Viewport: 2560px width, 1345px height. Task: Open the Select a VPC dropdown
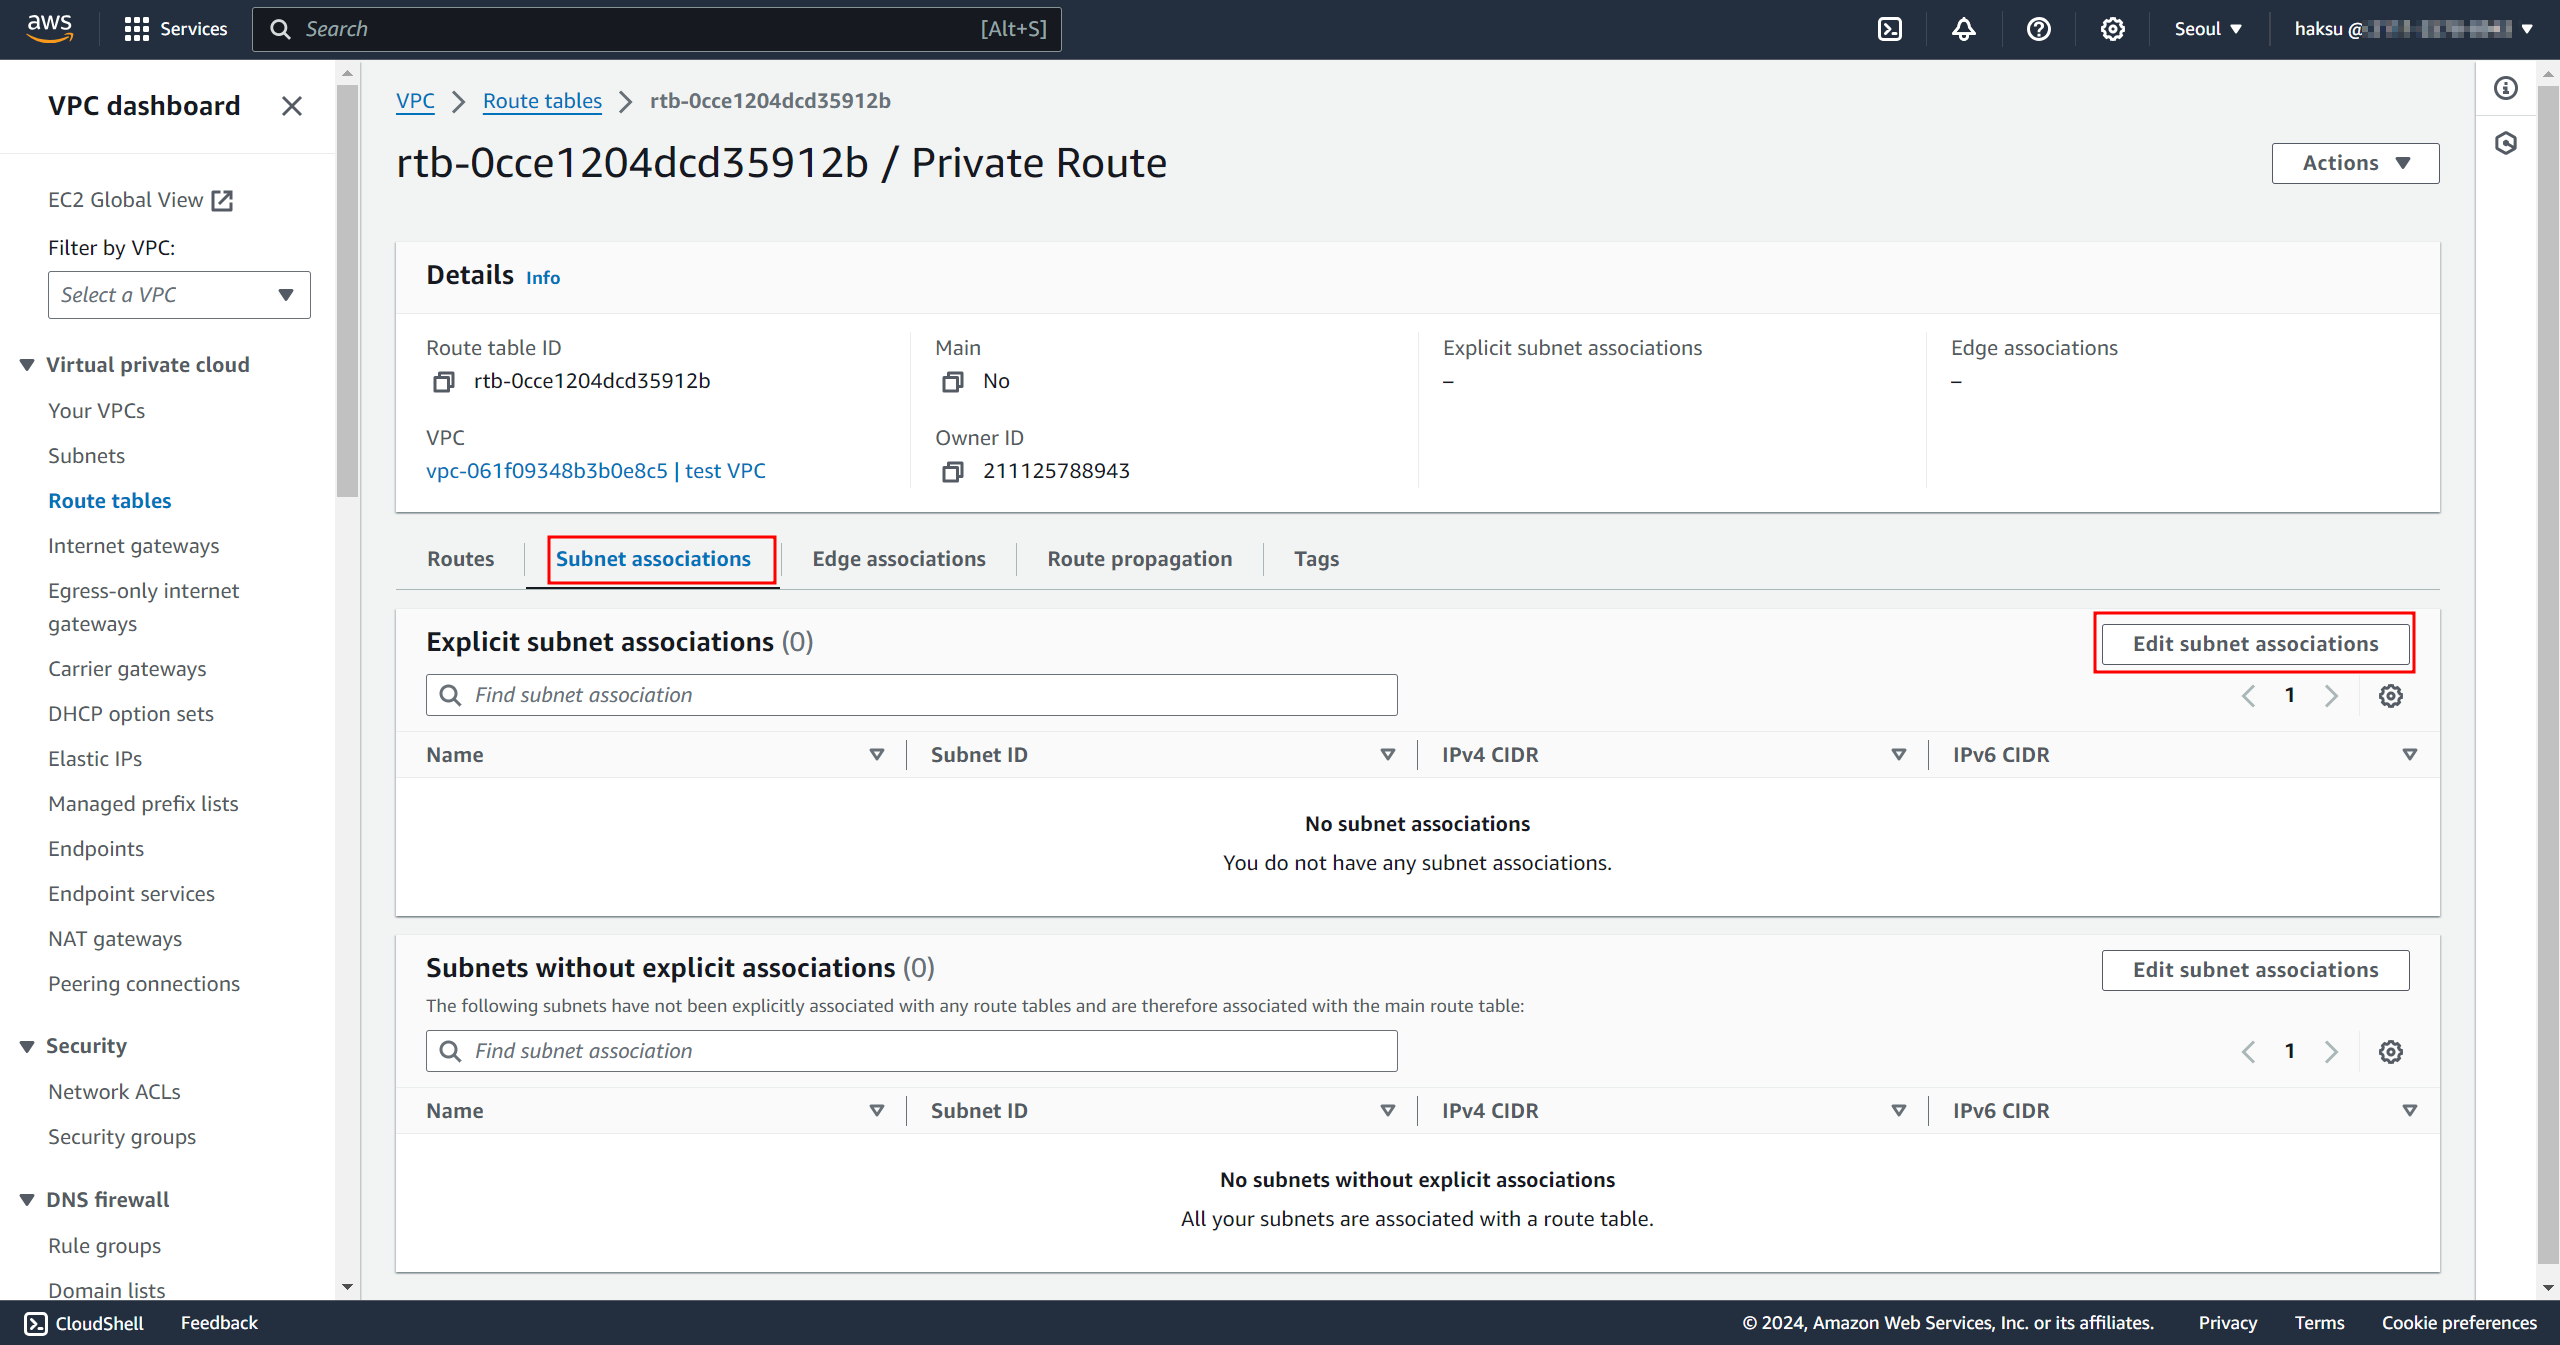pos(179,295)
